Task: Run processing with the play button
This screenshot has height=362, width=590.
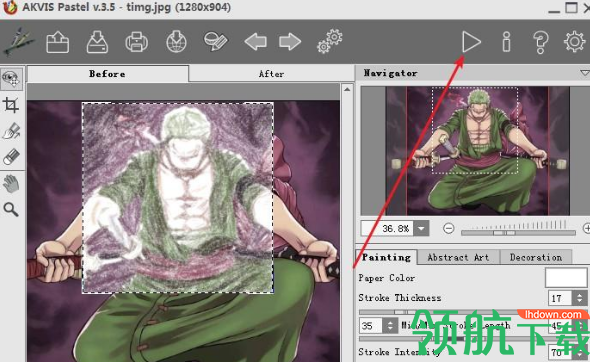Action: (x=471, y=42)
